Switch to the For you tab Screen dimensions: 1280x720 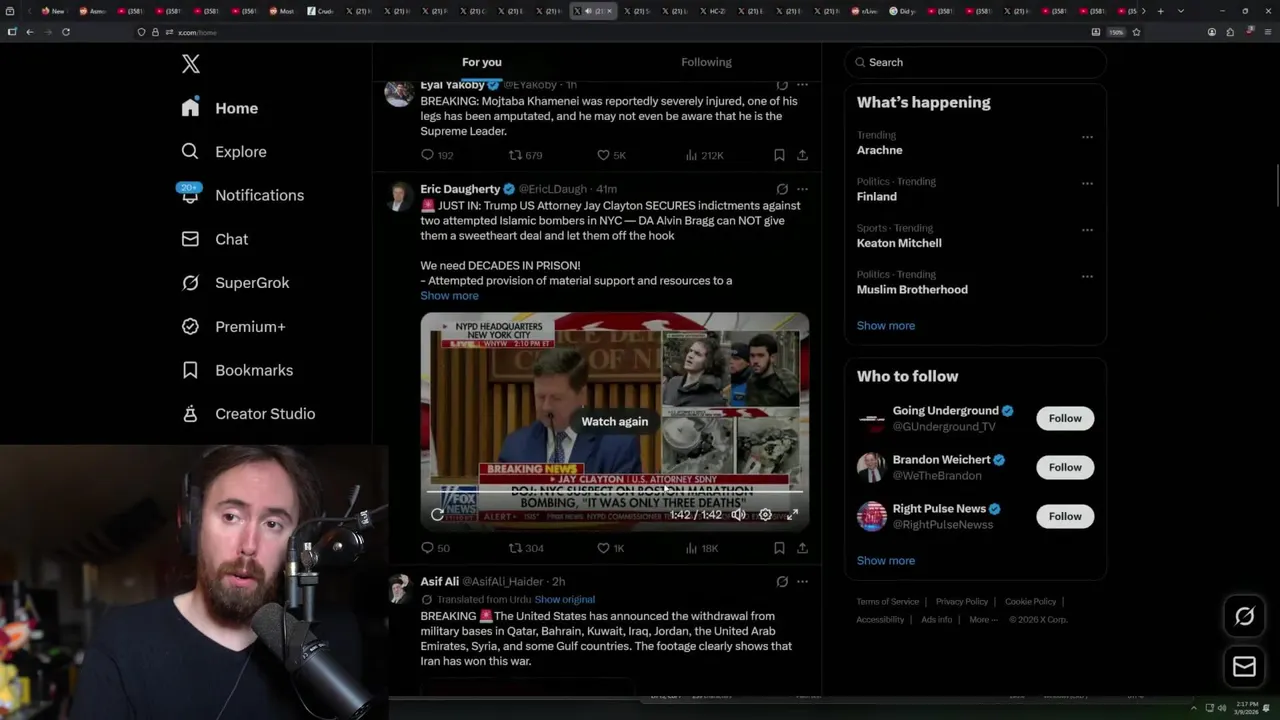(x=482, y=62)
